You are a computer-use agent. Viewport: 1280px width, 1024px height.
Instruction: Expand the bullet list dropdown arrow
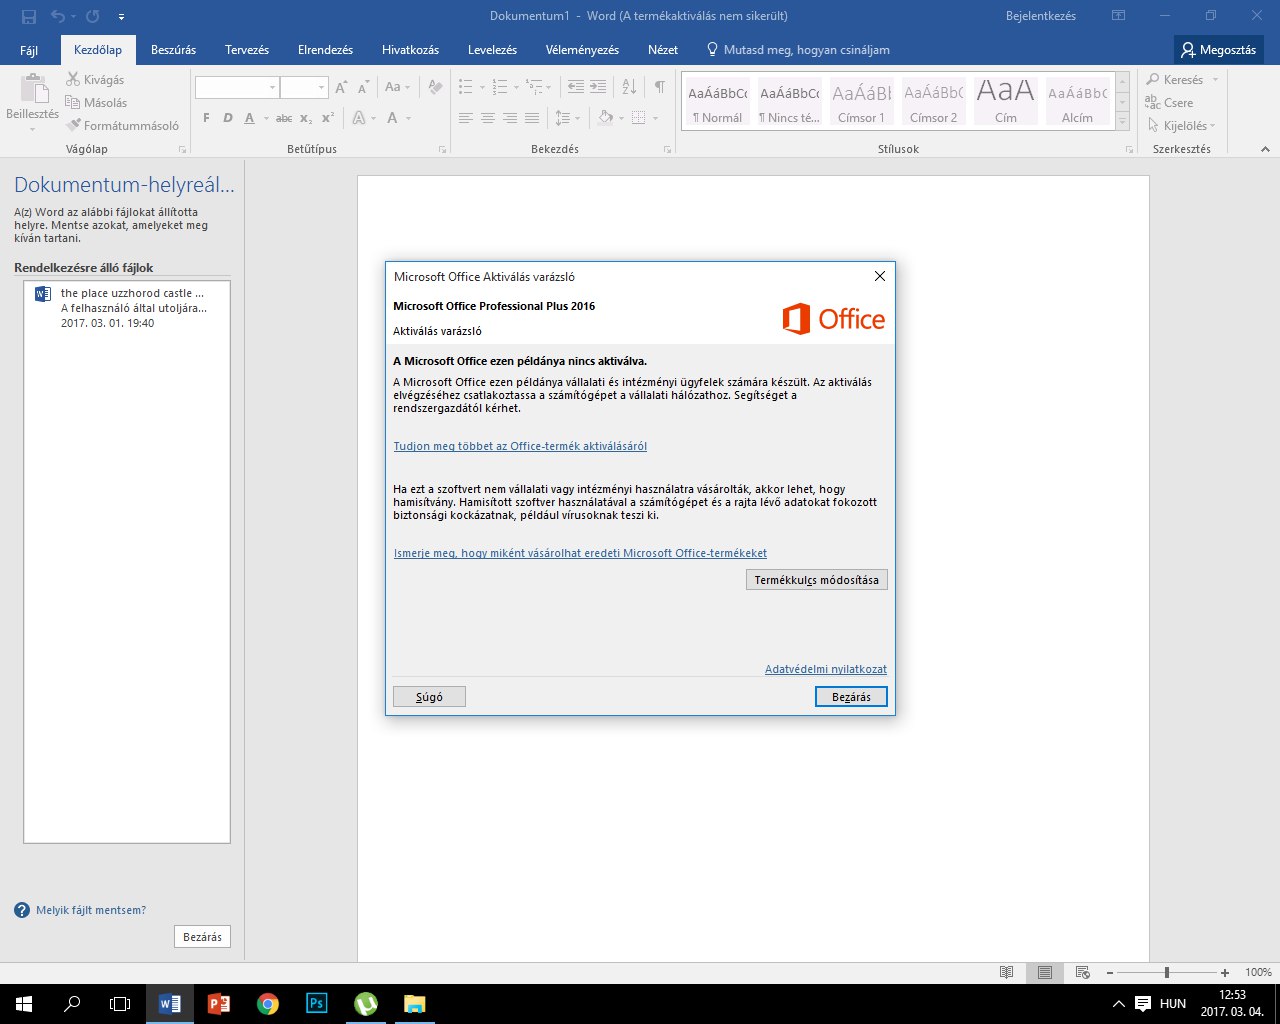(483, 88)
